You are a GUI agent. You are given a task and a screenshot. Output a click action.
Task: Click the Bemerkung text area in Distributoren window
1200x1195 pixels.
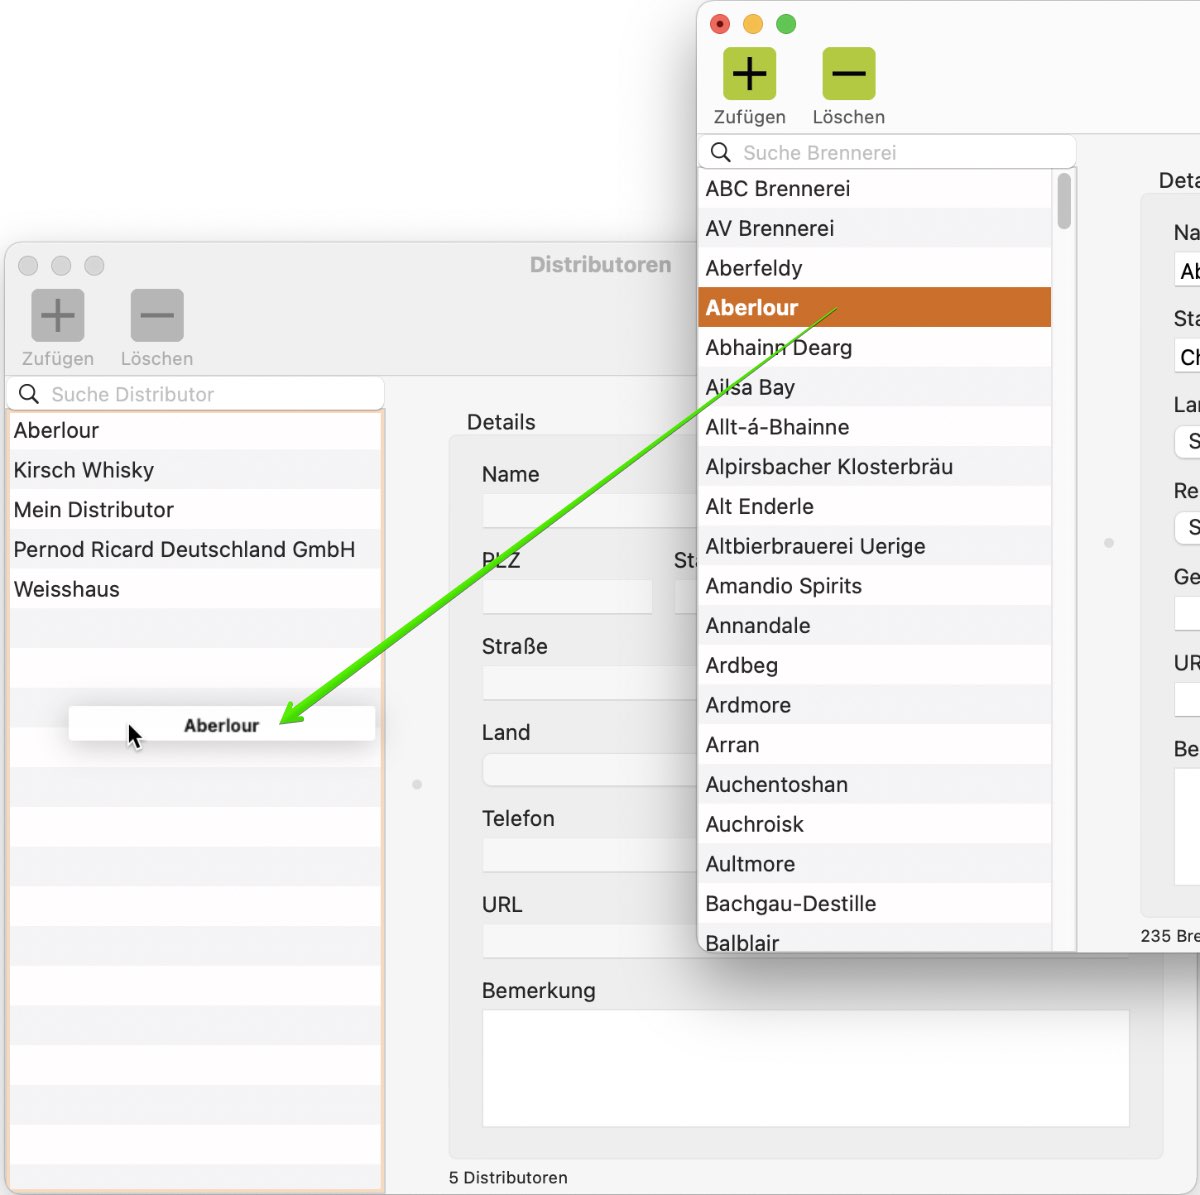click(x=806, y=1068)
